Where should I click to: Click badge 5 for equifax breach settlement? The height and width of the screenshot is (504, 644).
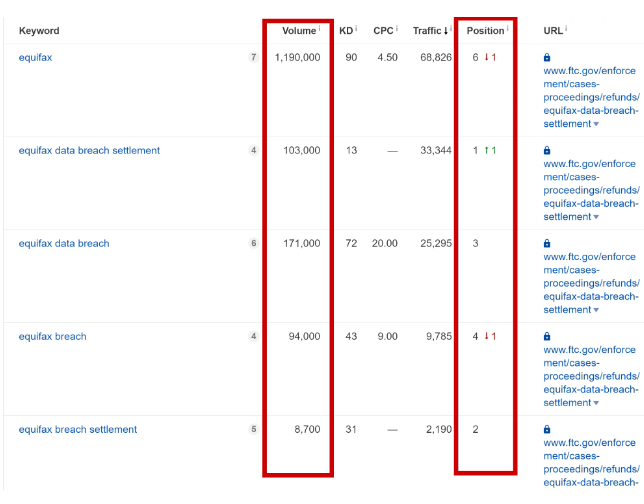click(x=253, y=429)
